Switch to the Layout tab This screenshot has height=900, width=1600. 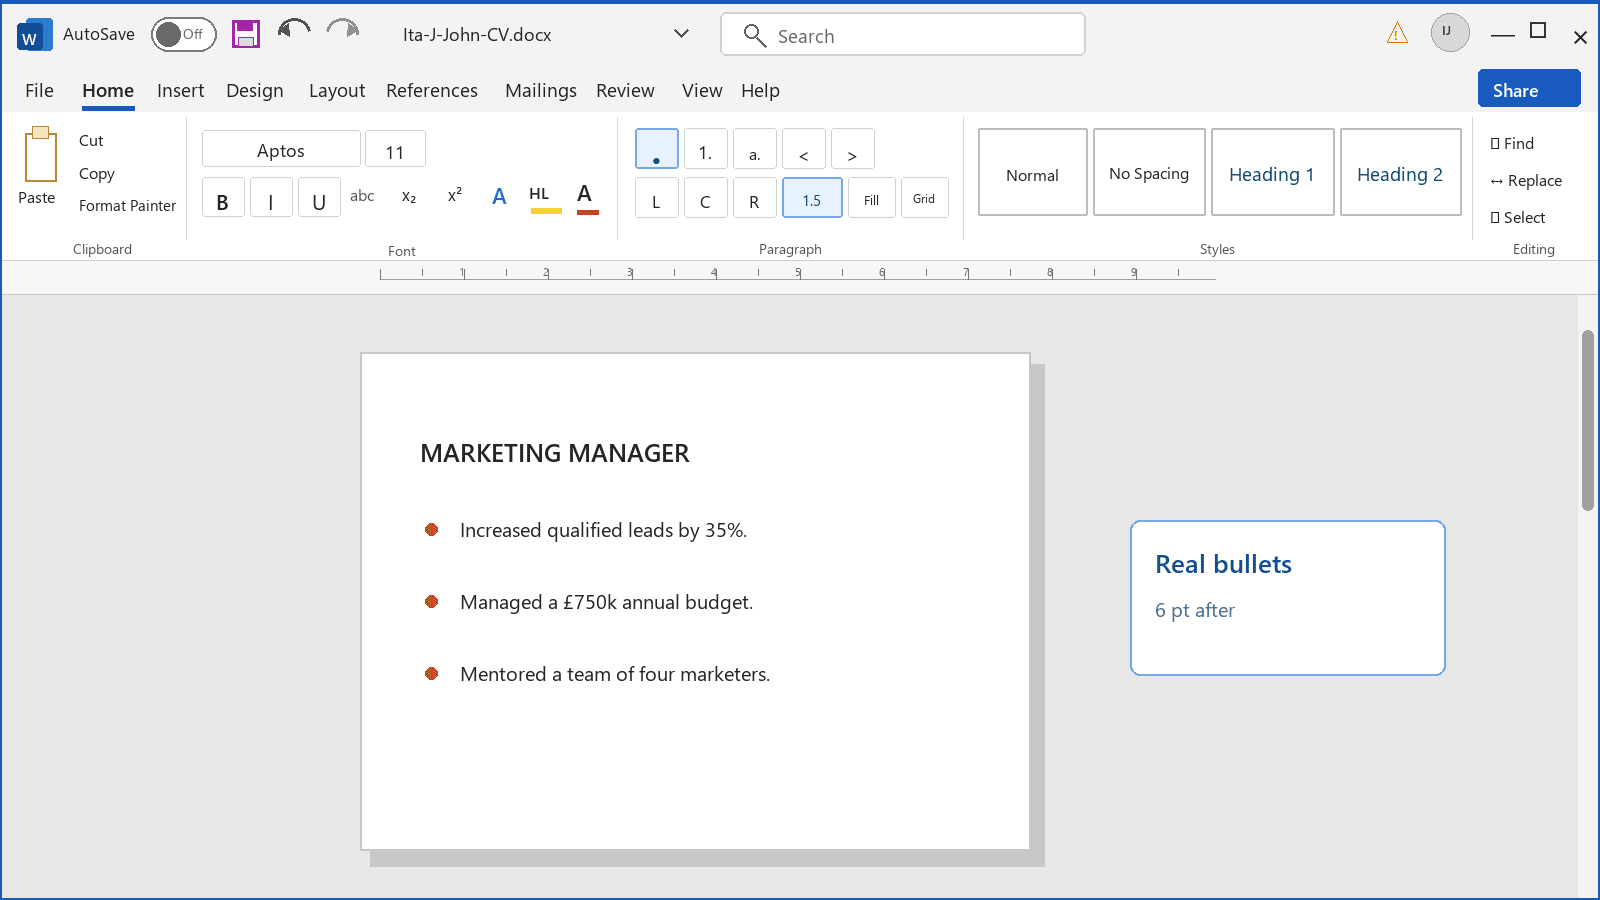tap(337, 90)
